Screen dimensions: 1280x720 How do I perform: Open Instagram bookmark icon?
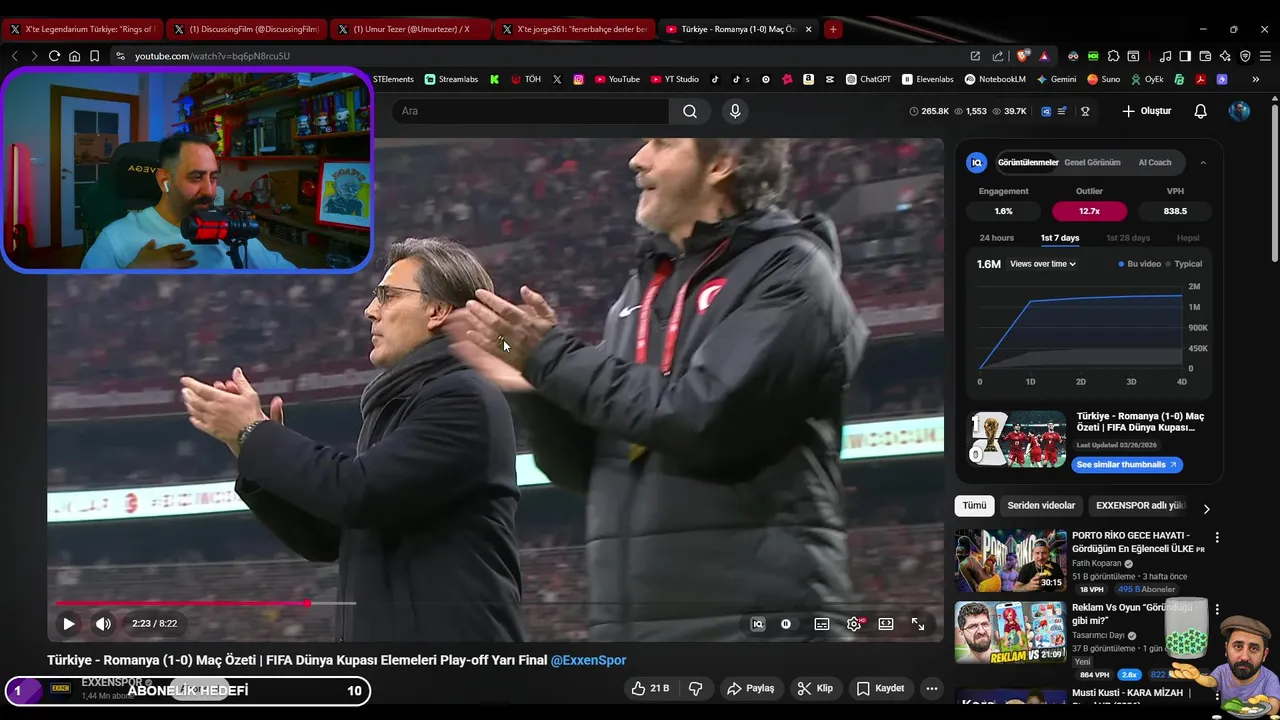pyautogui.click(x=578, y=79)
